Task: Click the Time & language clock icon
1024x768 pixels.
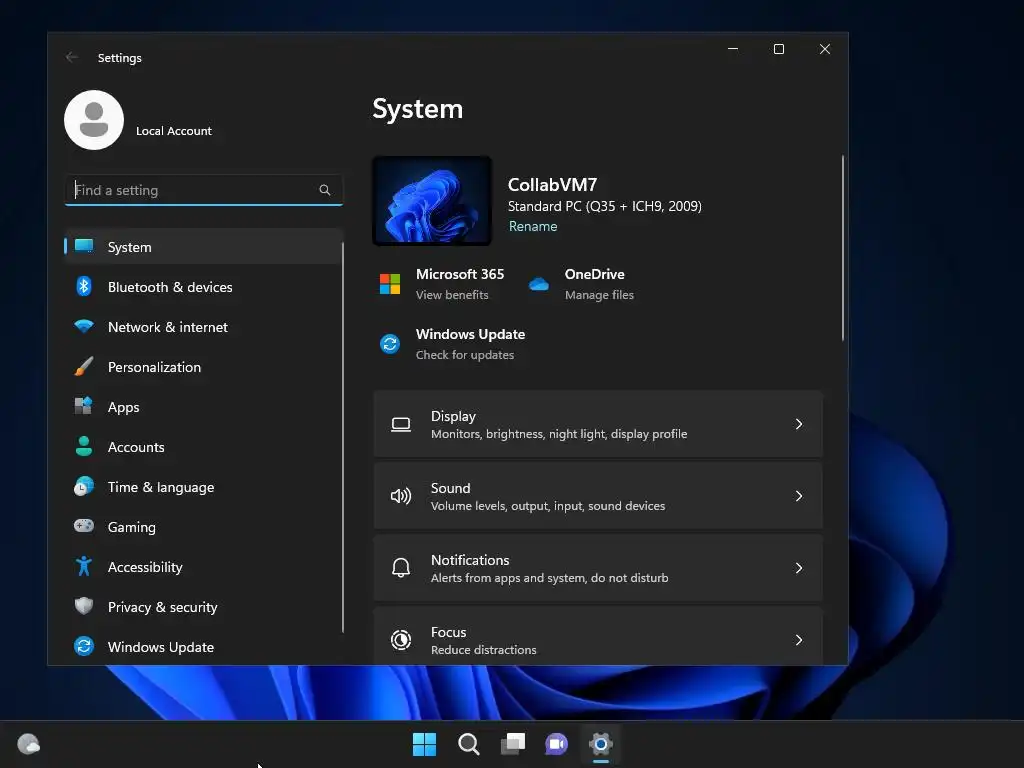Action: tap(84, 487)
